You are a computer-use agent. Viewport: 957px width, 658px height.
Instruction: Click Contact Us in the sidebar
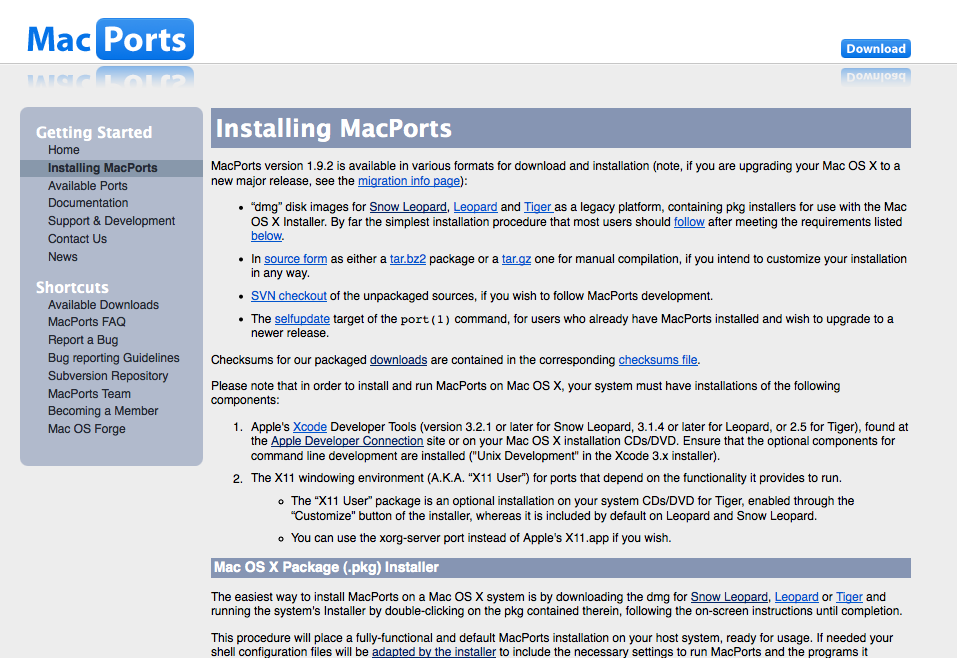(78, 239)
